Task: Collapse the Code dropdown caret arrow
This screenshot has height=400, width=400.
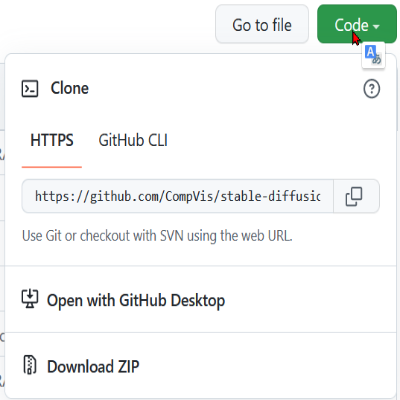Action: pos(376,26)
